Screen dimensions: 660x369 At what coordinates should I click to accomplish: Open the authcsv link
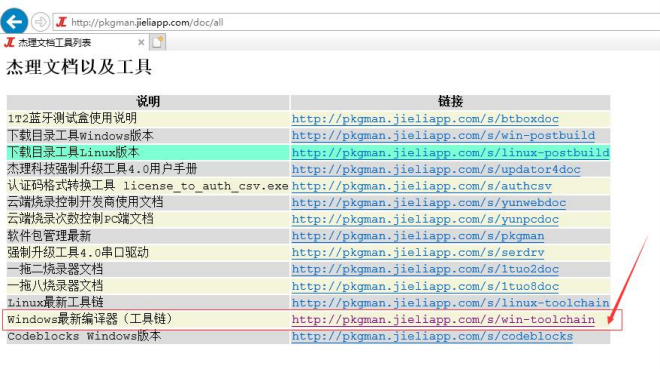(421, 186)
